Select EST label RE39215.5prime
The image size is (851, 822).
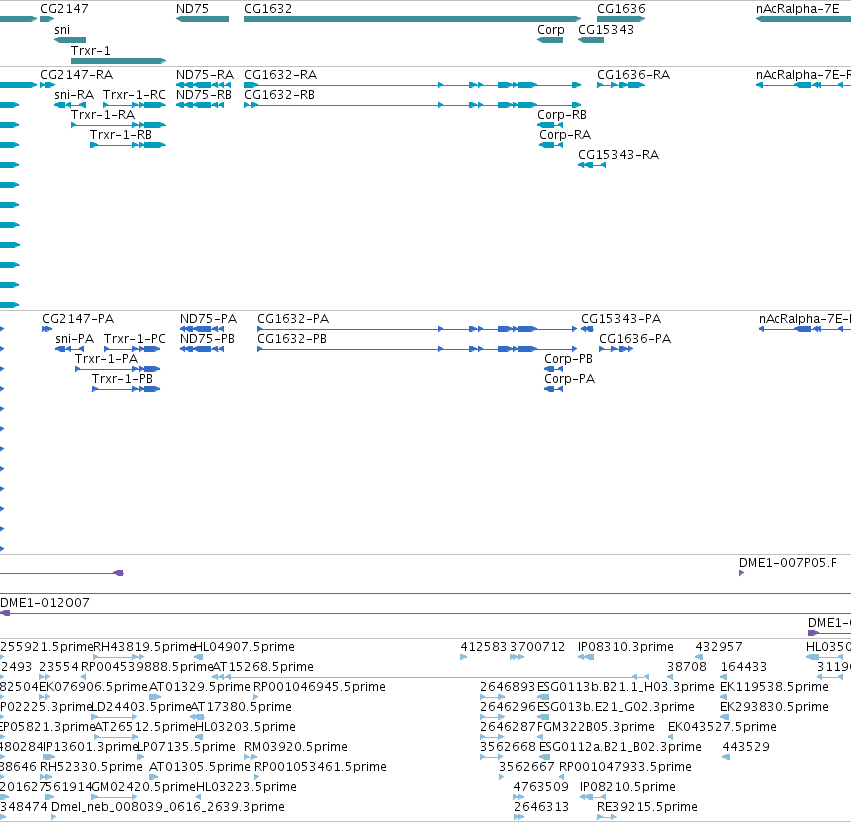pos(647,807)
